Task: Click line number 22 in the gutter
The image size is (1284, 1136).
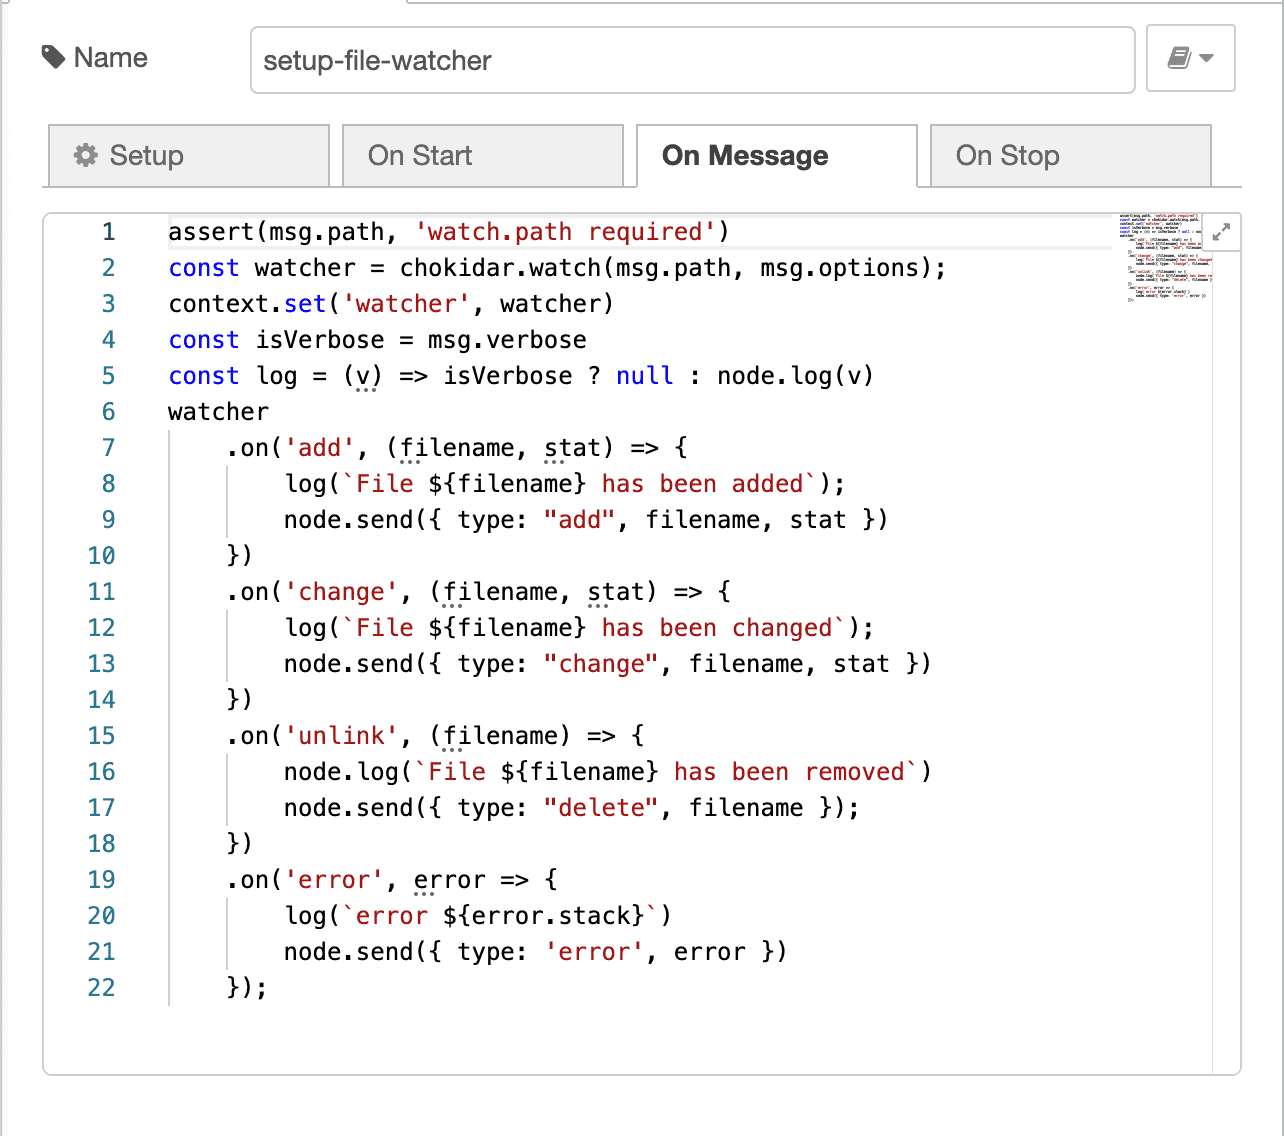Action: point(102,988)
